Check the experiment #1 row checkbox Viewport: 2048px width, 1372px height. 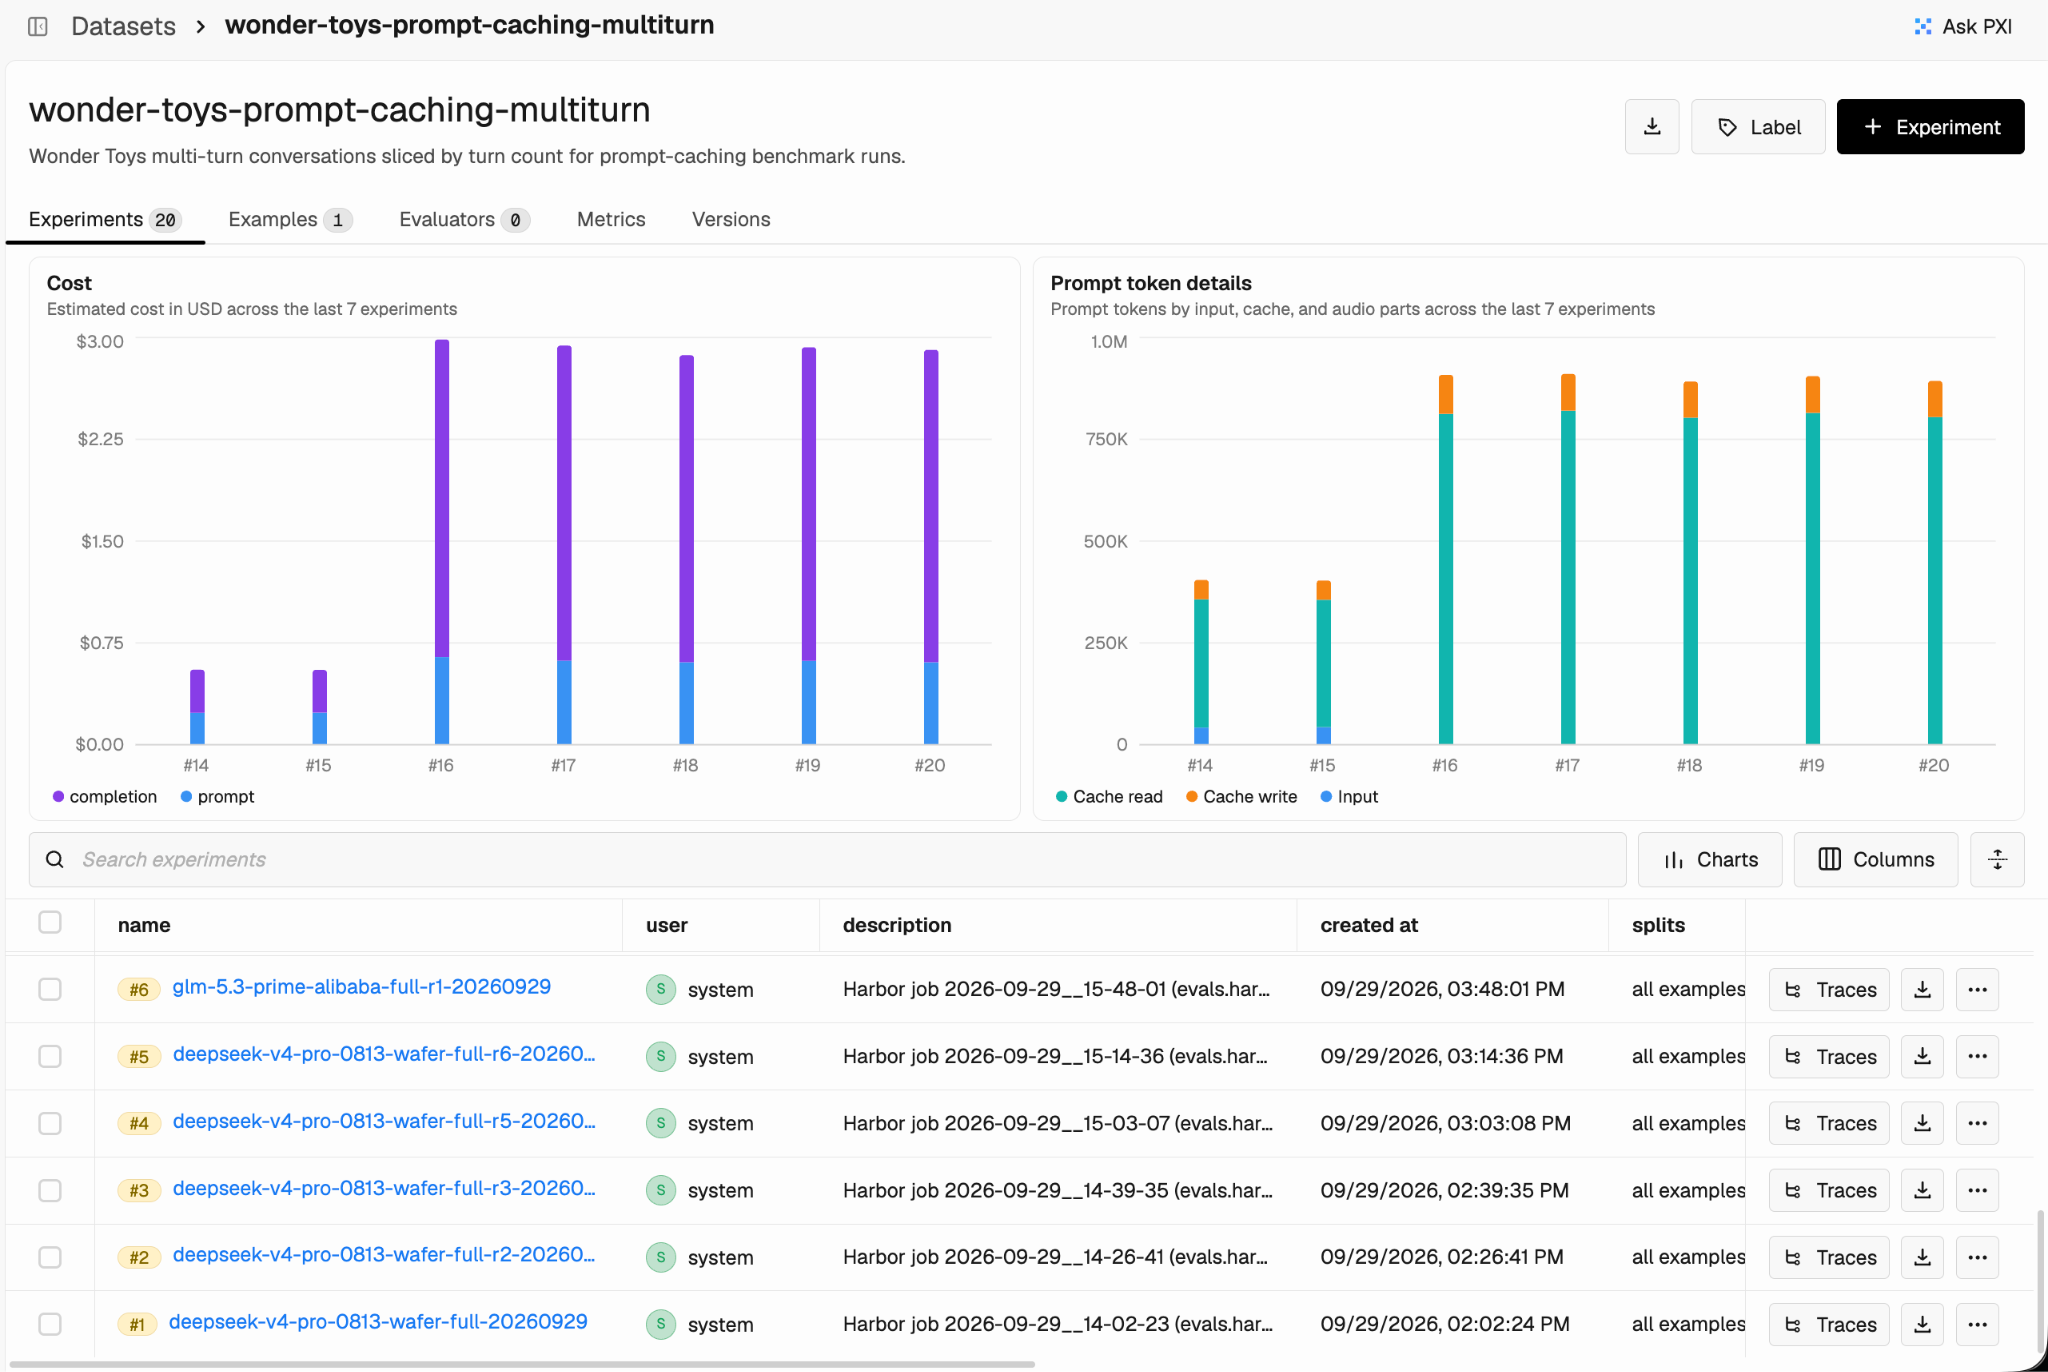[x=50, y=1324]
